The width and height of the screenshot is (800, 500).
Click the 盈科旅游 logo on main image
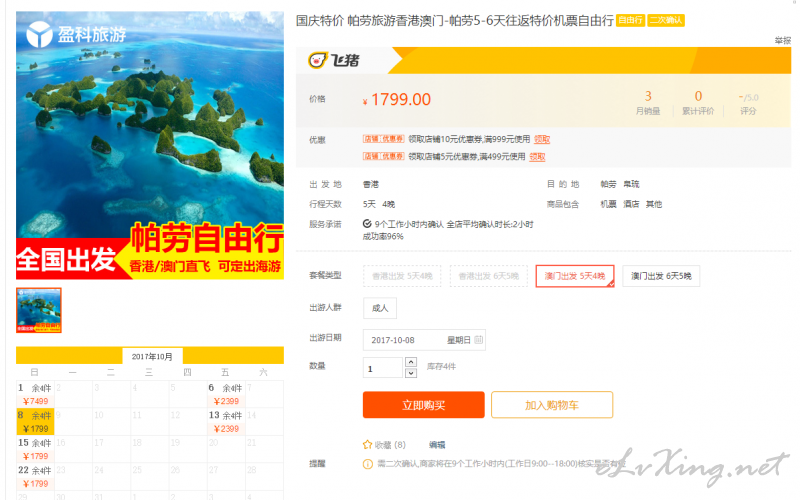point(76,34)
